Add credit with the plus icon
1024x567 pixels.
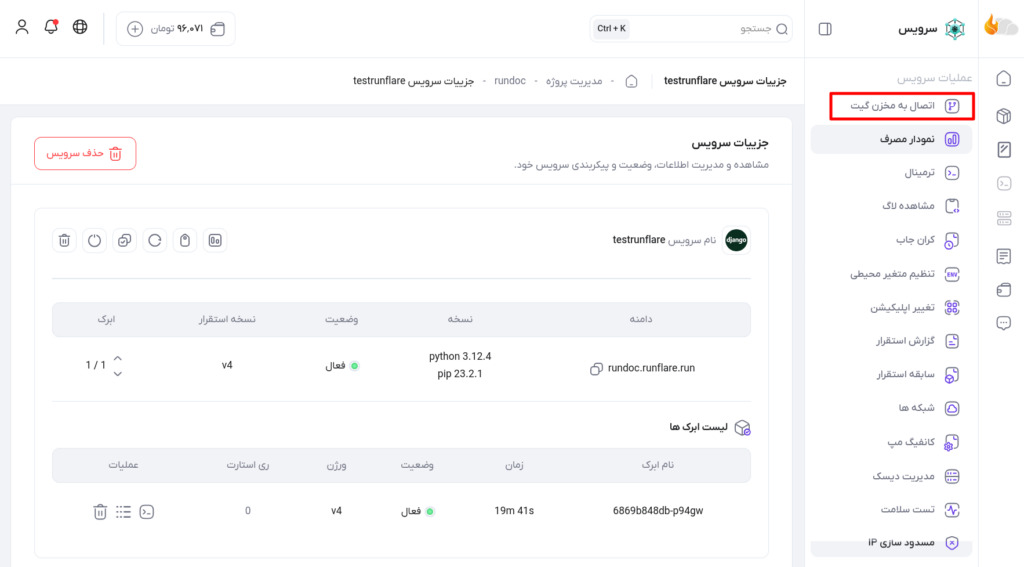click(135, 29)
